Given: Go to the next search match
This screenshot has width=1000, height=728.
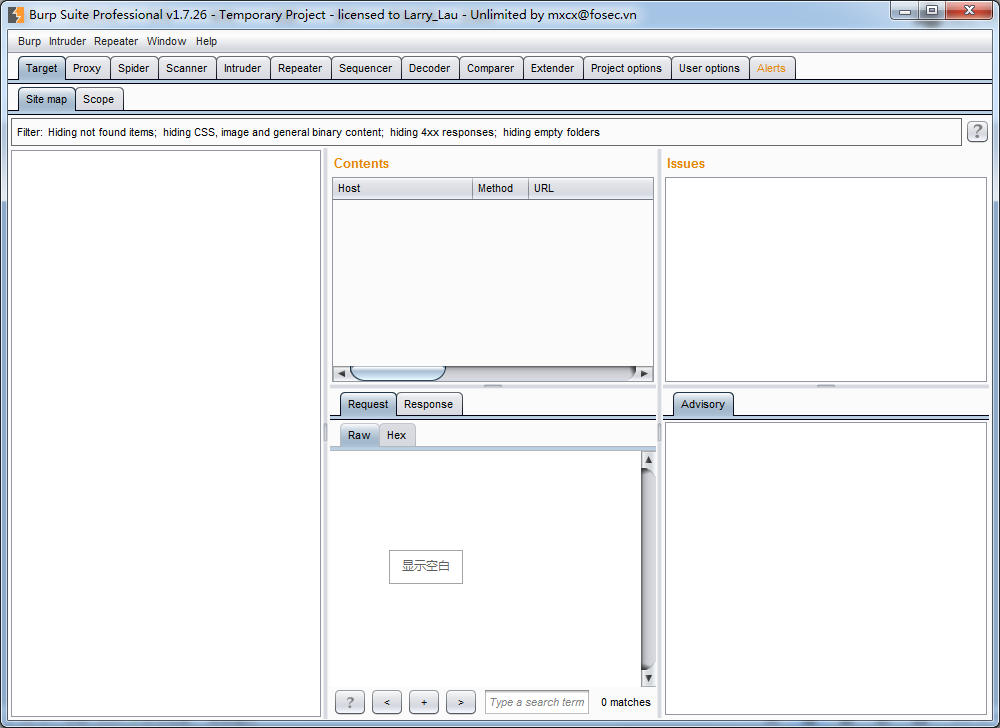Looking at the screenshot, I should pos(460,702).
